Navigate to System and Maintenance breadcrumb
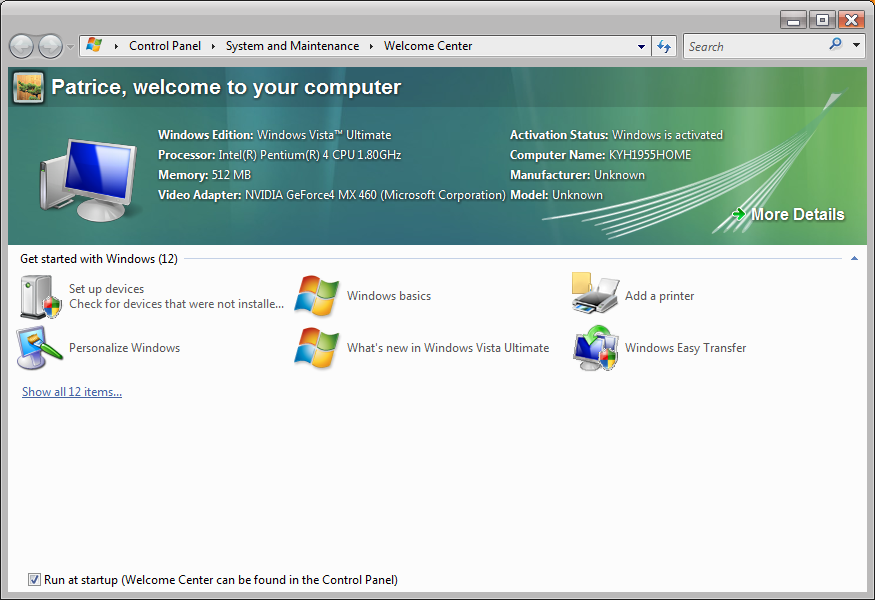This screenshot has width=875, height=600. (x=292, y=46)
